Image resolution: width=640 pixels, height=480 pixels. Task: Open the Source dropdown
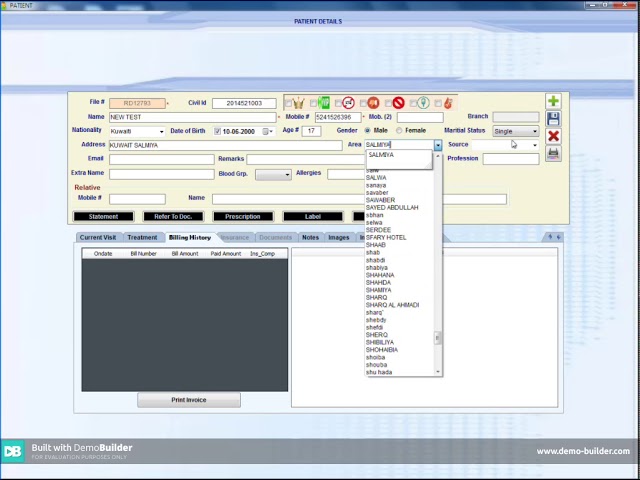[535, 145]
